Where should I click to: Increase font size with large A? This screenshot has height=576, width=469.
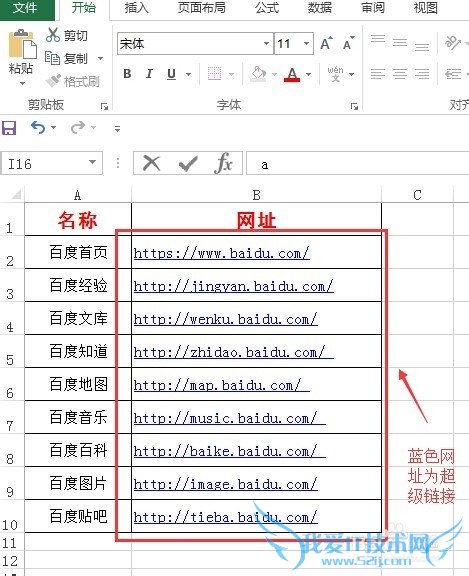pos(326,43)
